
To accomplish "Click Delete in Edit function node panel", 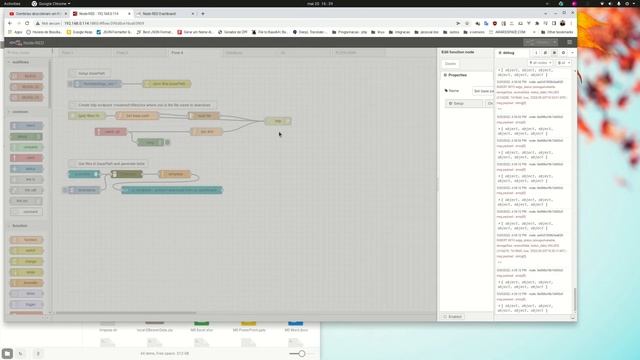I will click(451, 64).
